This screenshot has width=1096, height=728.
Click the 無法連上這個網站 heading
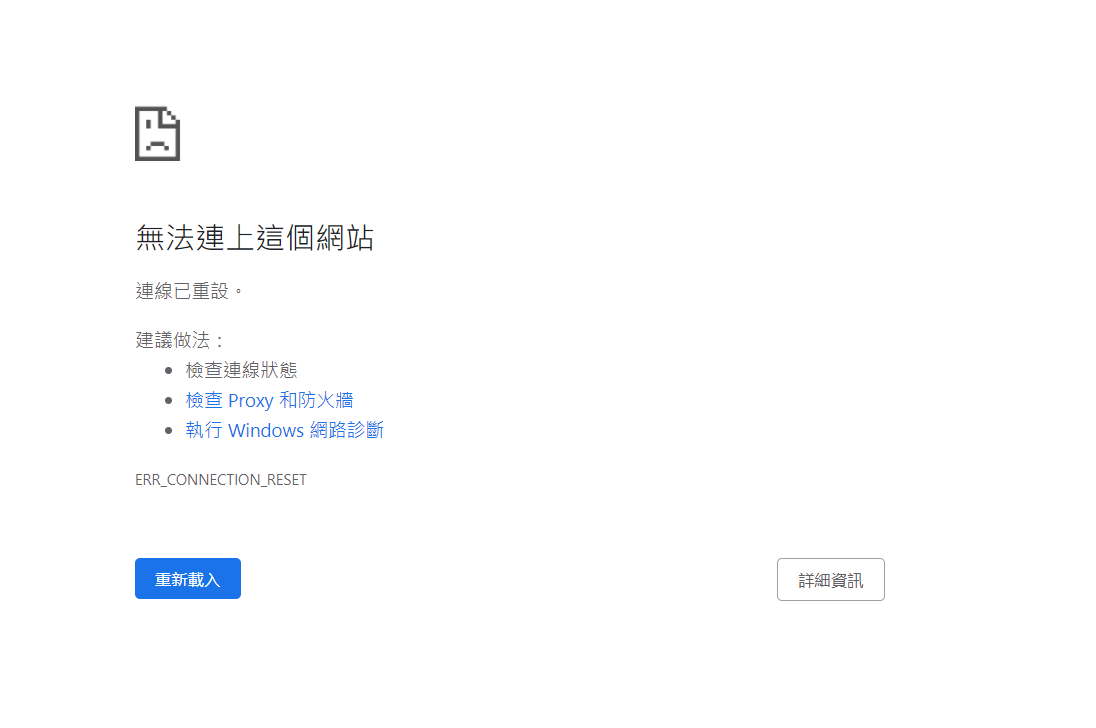[254, 238]
